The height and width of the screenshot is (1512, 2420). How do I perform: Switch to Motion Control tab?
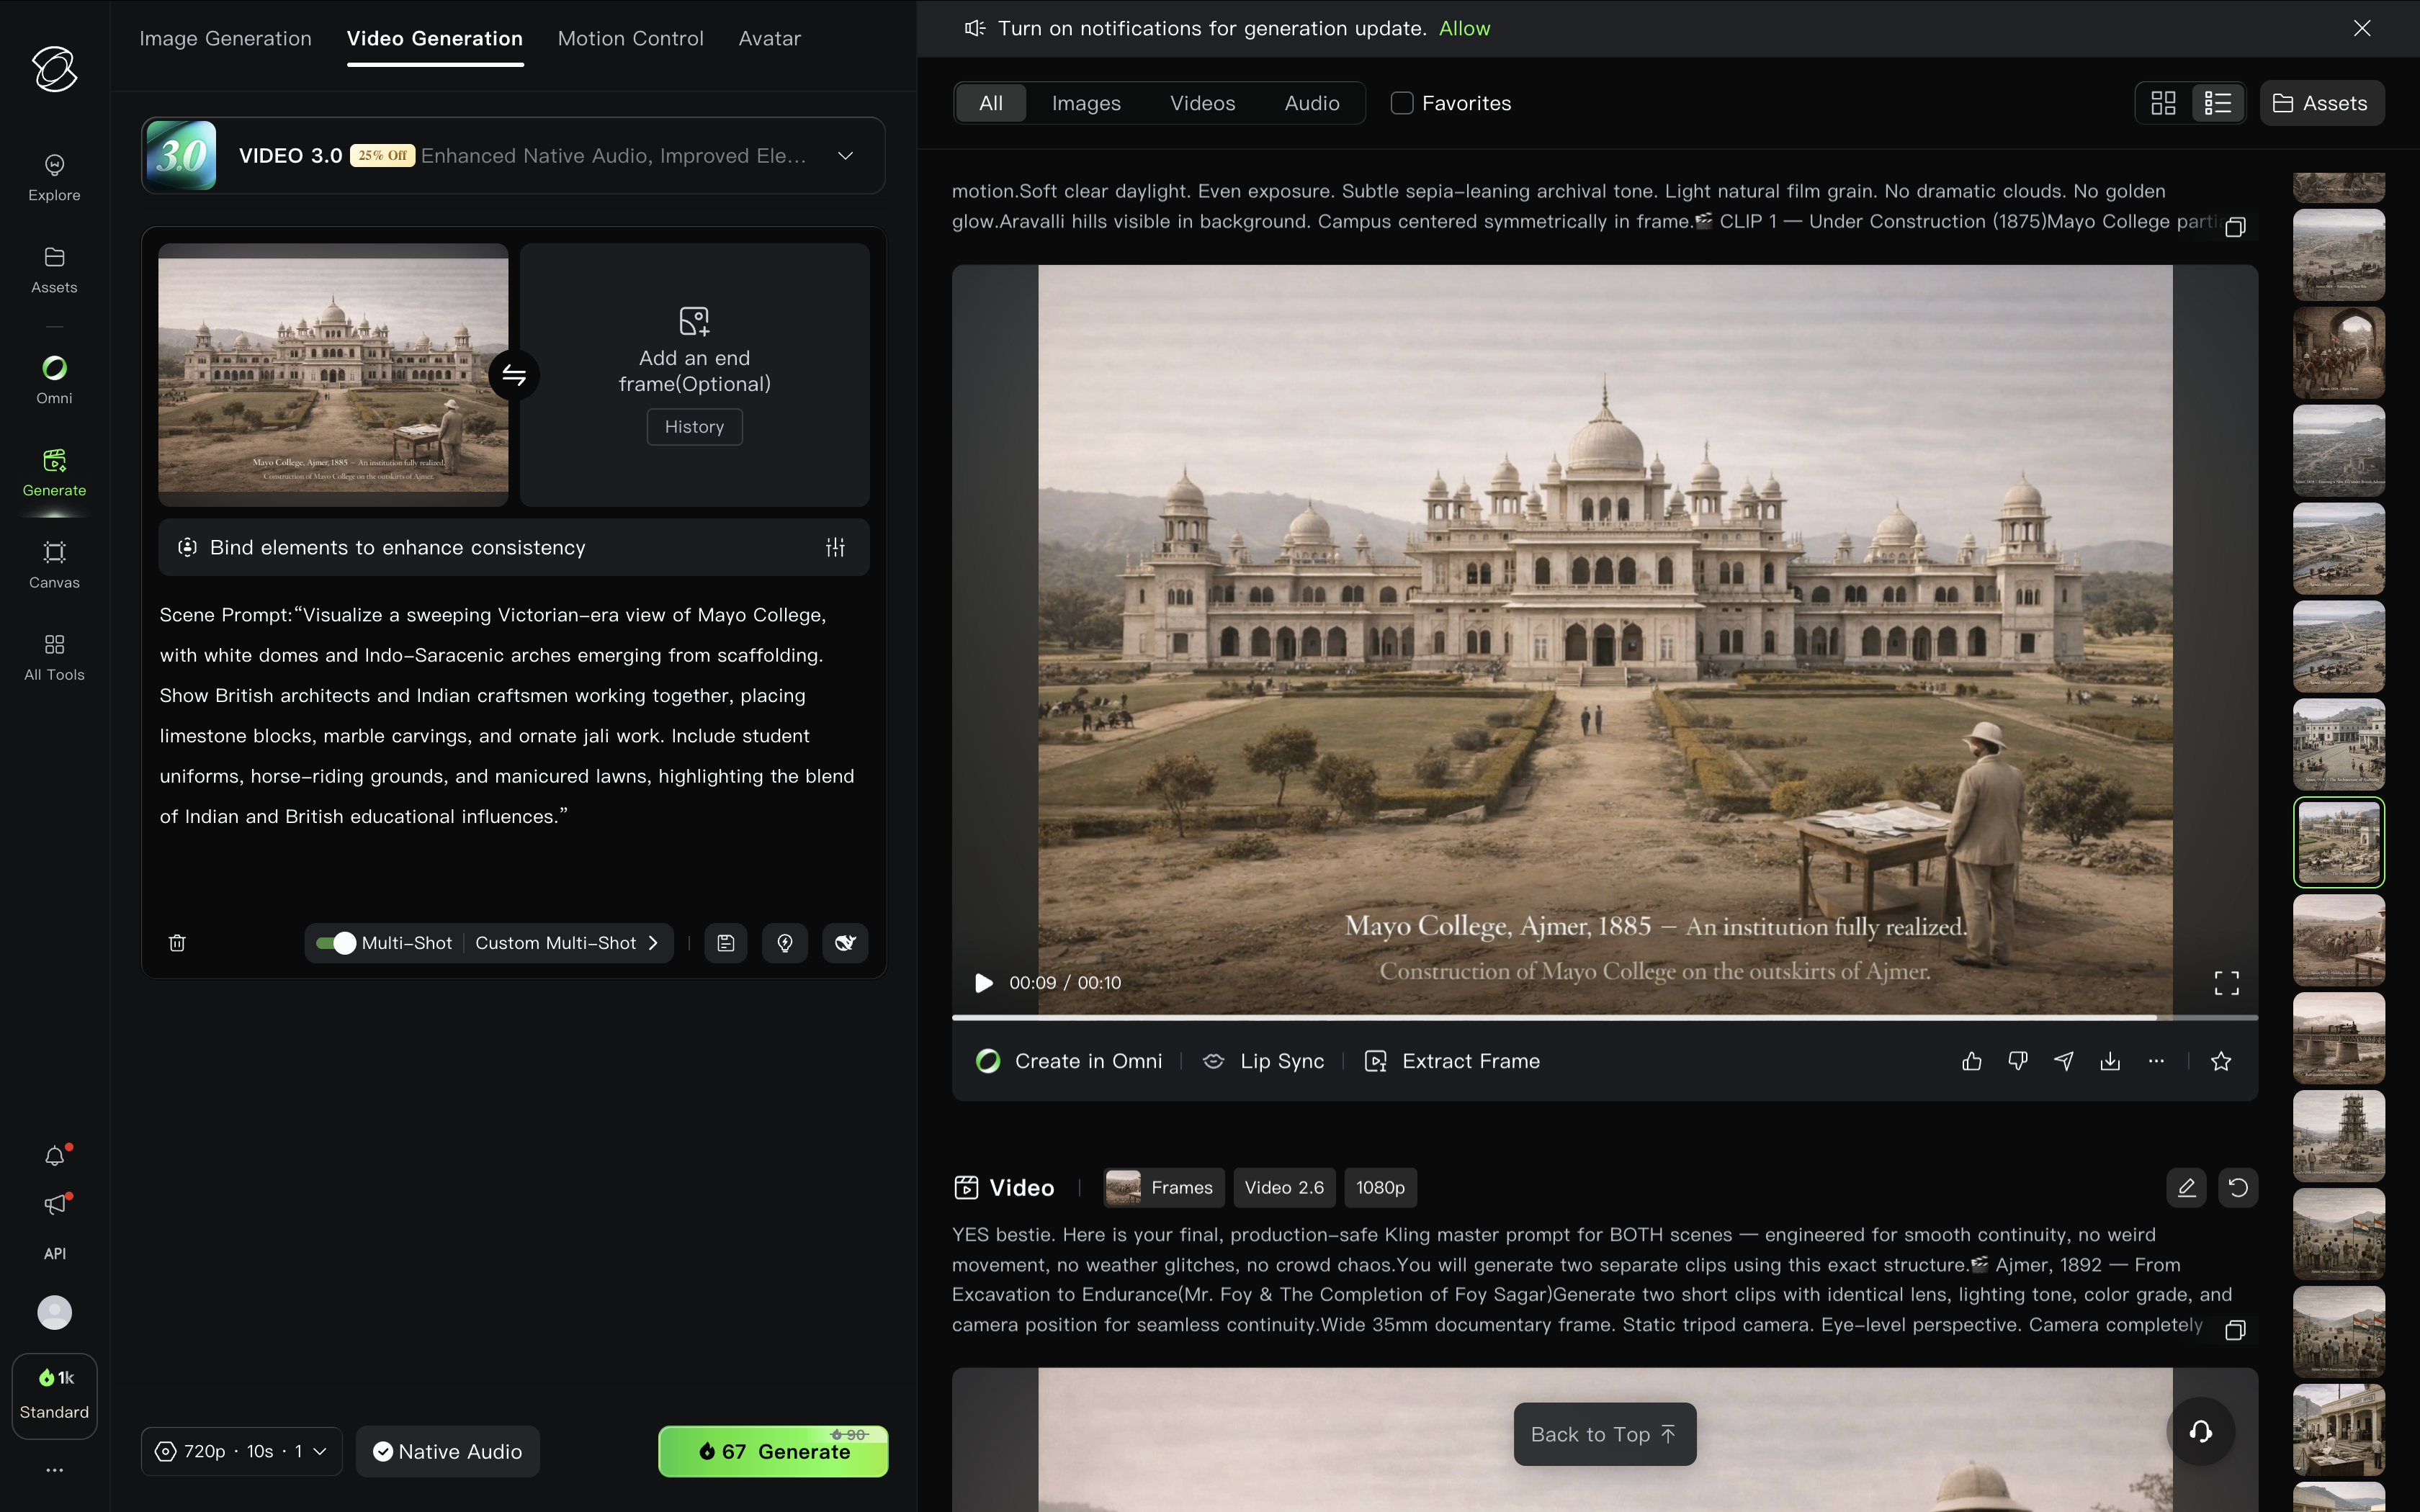(630, 38)
